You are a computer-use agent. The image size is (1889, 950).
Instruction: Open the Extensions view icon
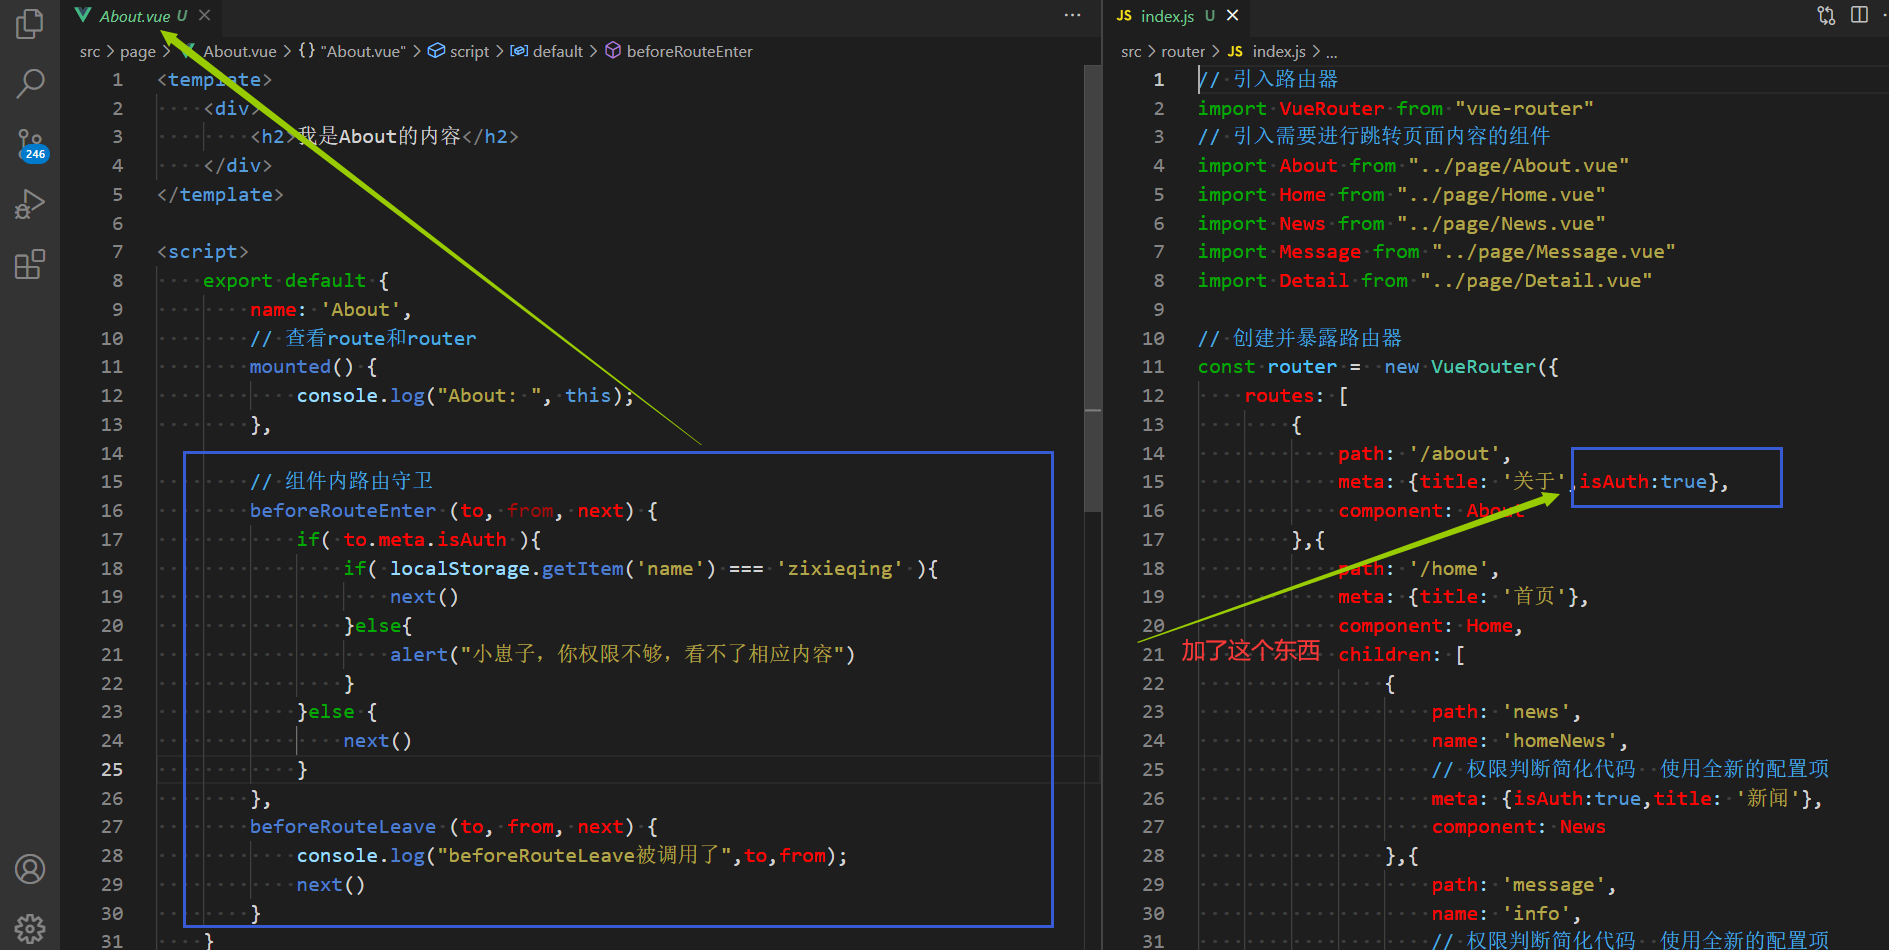[30, 265]
